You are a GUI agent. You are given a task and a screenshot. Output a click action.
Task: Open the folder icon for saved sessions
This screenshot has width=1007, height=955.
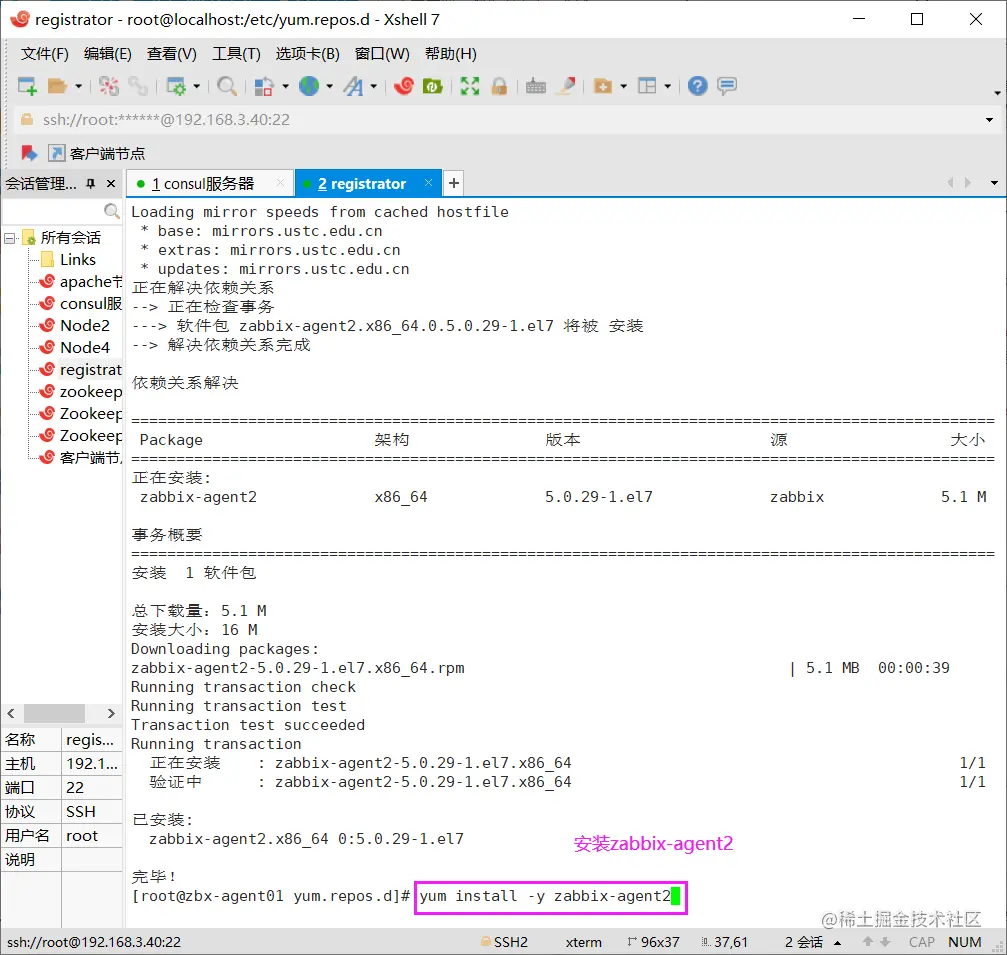click(57, 86)
